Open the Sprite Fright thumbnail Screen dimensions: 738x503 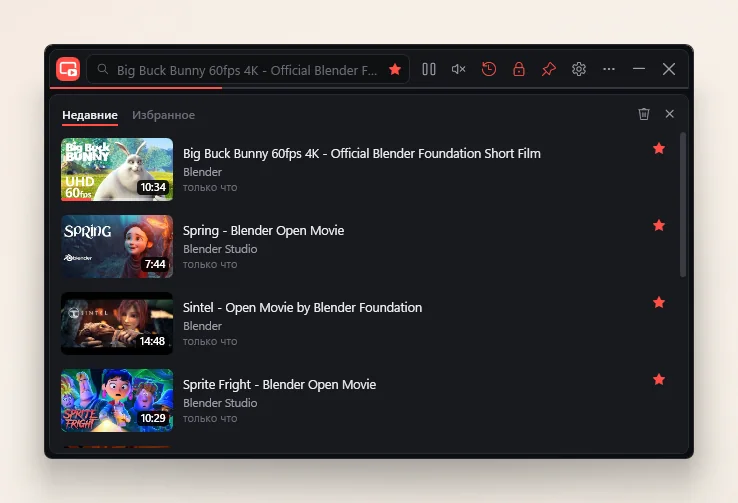117,400
